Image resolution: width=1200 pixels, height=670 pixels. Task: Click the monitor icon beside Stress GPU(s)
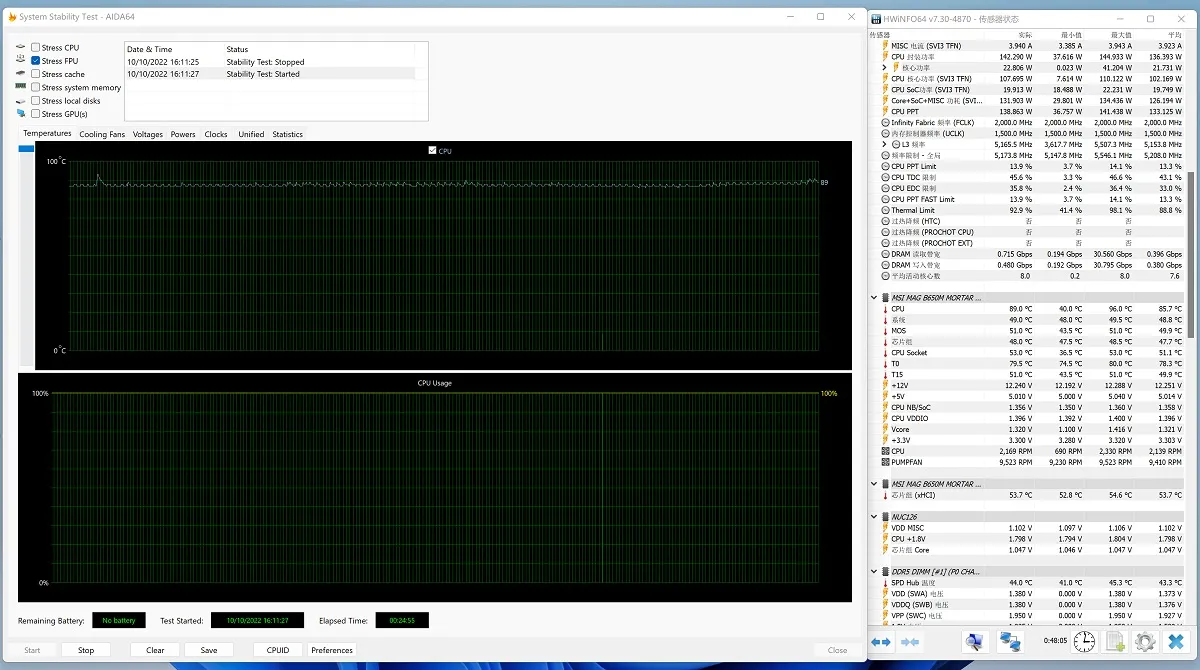tap(21, 113)
